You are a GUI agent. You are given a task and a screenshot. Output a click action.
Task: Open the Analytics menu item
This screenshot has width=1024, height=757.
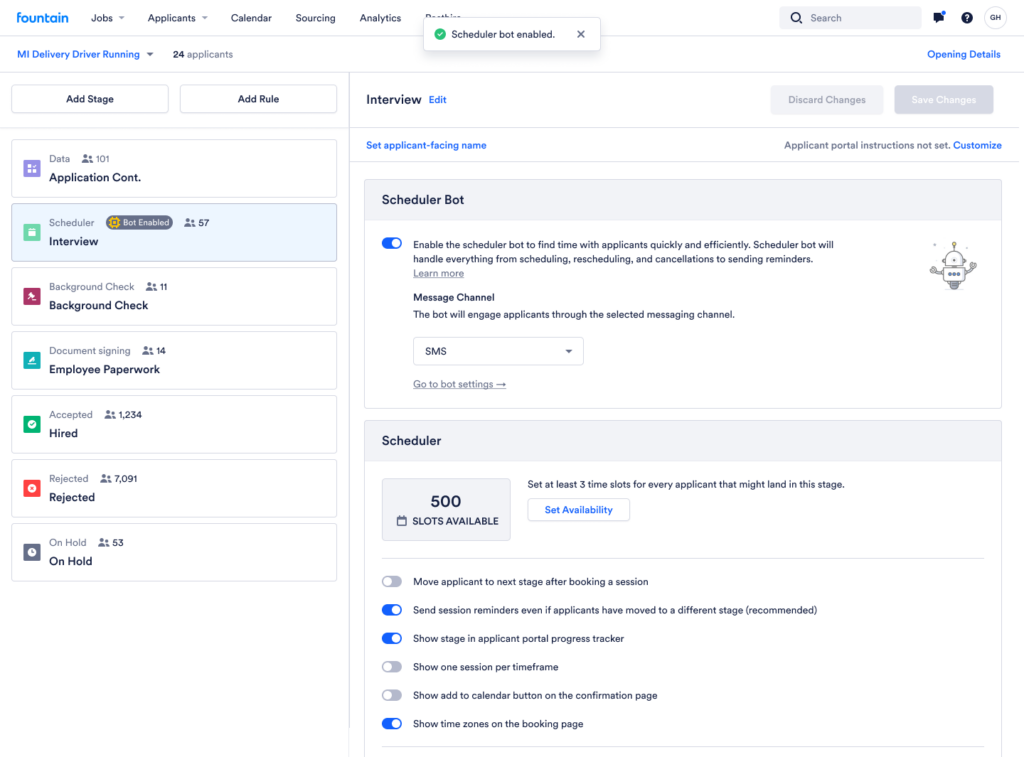[380, 18]
